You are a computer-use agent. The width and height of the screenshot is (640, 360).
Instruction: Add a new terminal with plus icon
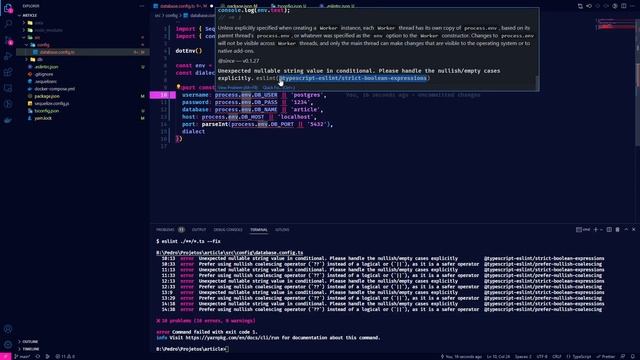[x=596, y=230]
